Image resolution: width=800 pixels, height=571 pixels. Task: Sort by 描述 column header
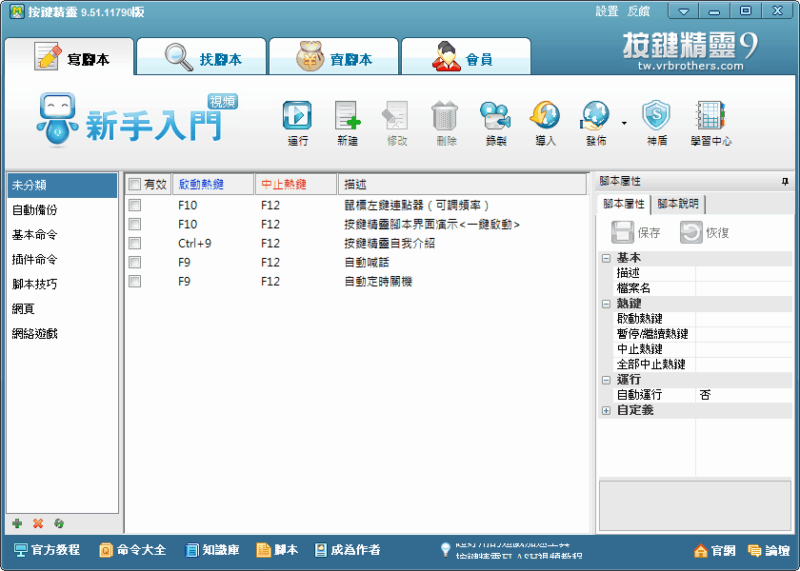[x=462, y=184]
